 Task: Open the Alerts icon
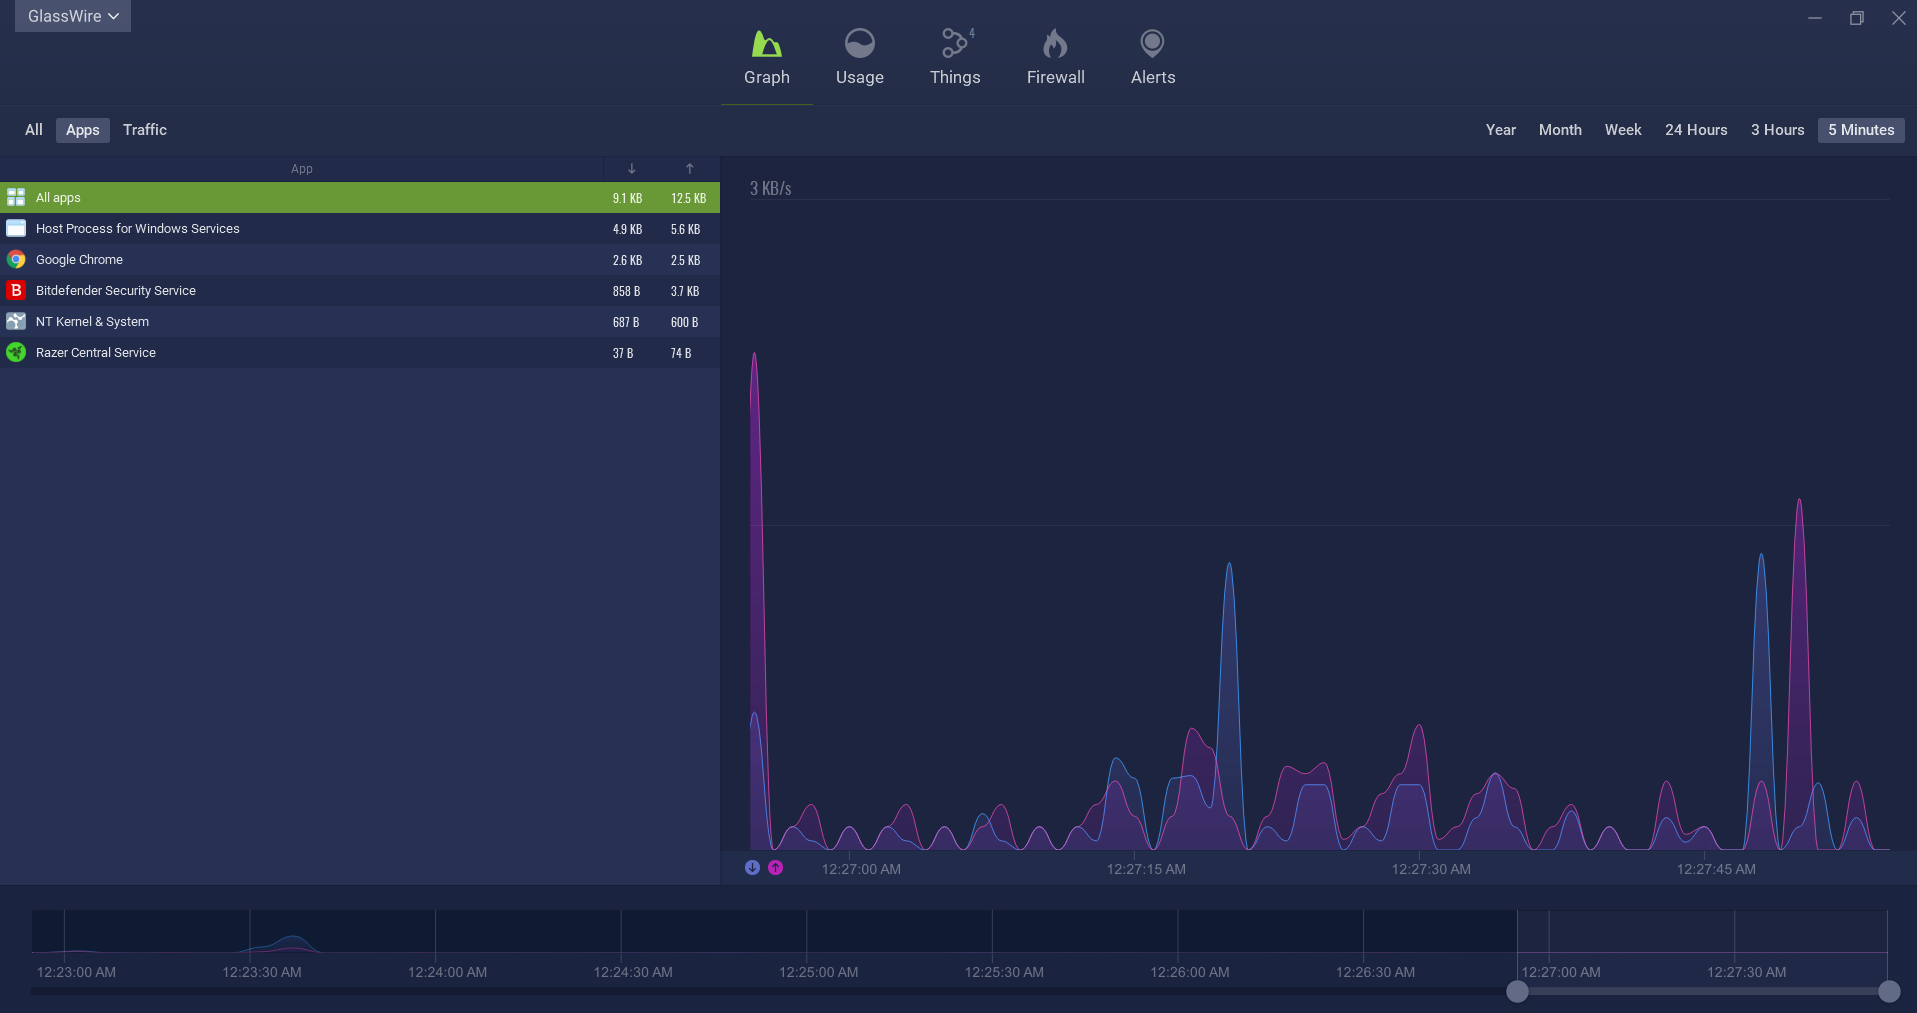point(1152,44)
